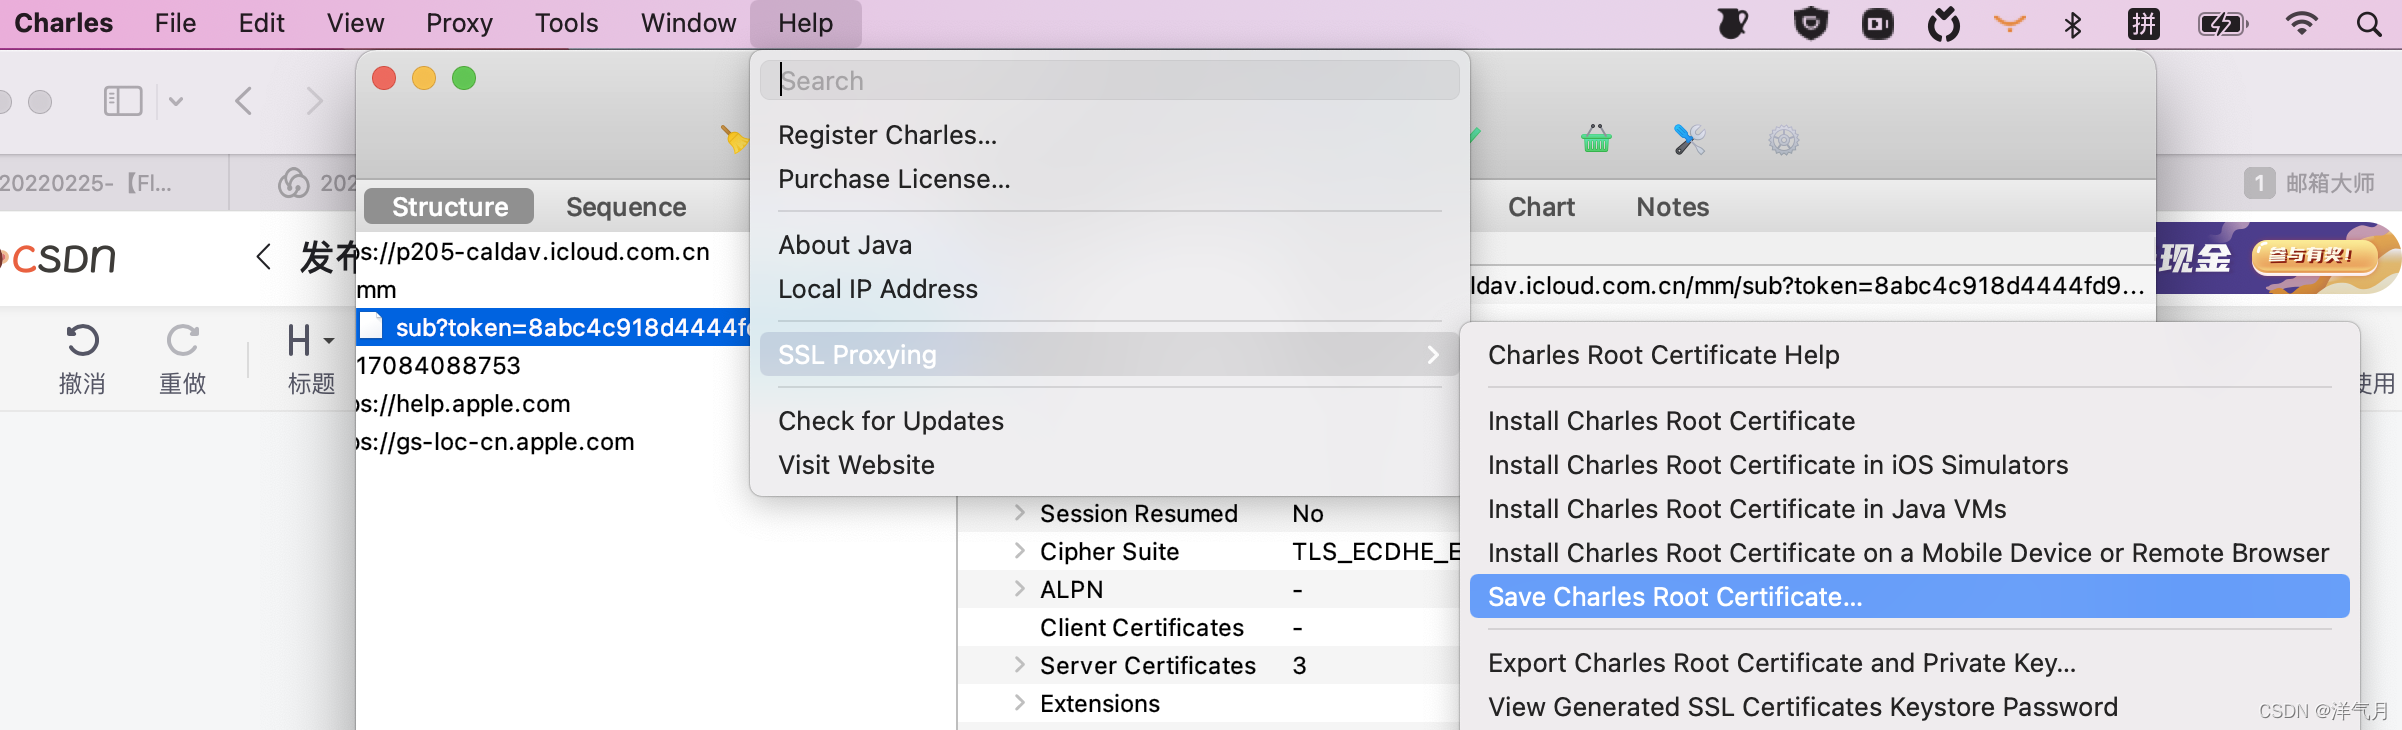Image resolution: width=2402 pixels, height=730 pixels.
Task: Export Charles Root Certificate and Private Key
Action: (1782, 663)
